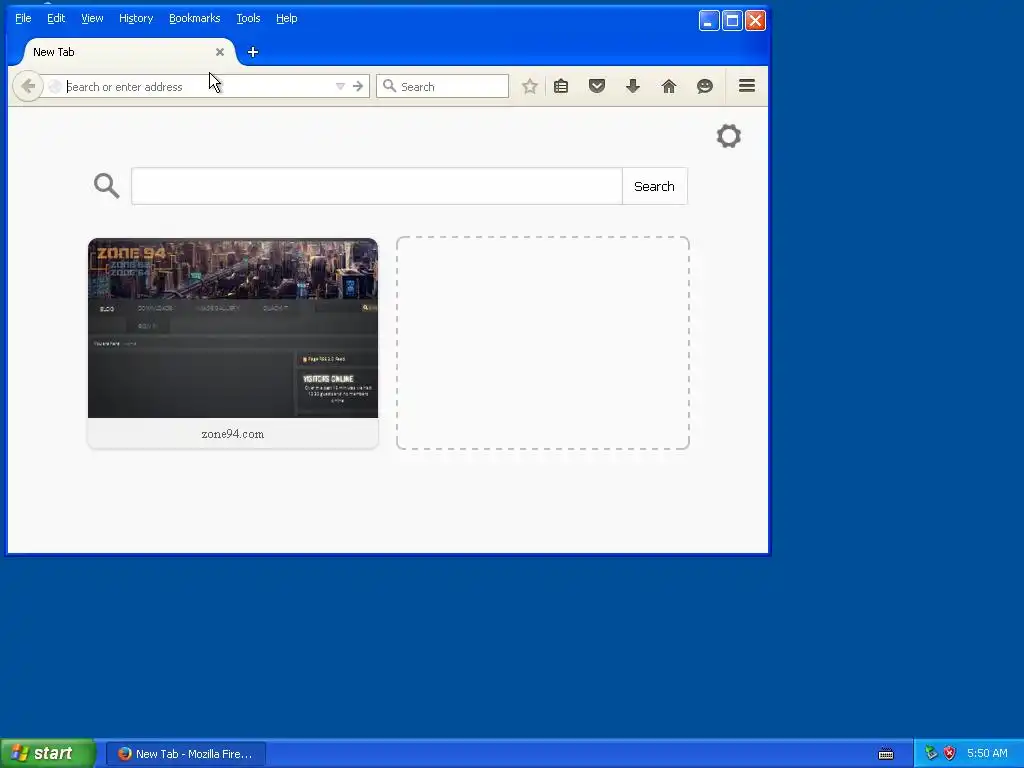
Task: Click the Windows start button
Action: tap(47, 754)
